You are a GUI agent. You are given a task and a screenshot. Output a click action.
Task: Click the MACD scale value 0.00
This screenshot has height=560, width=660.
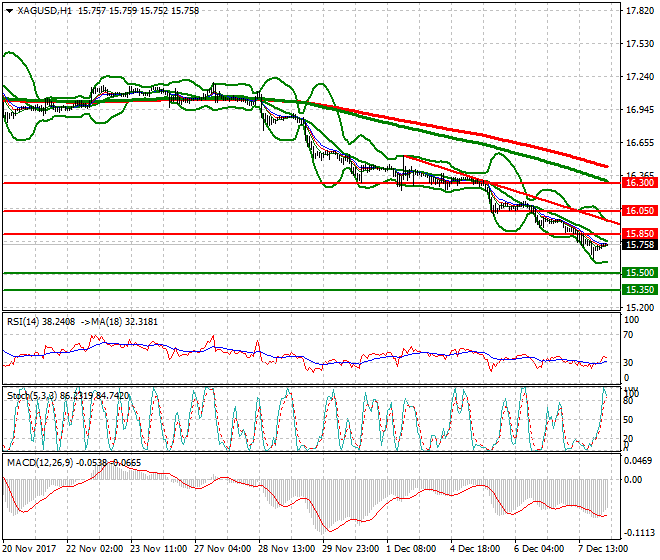[x=633, y=480]
